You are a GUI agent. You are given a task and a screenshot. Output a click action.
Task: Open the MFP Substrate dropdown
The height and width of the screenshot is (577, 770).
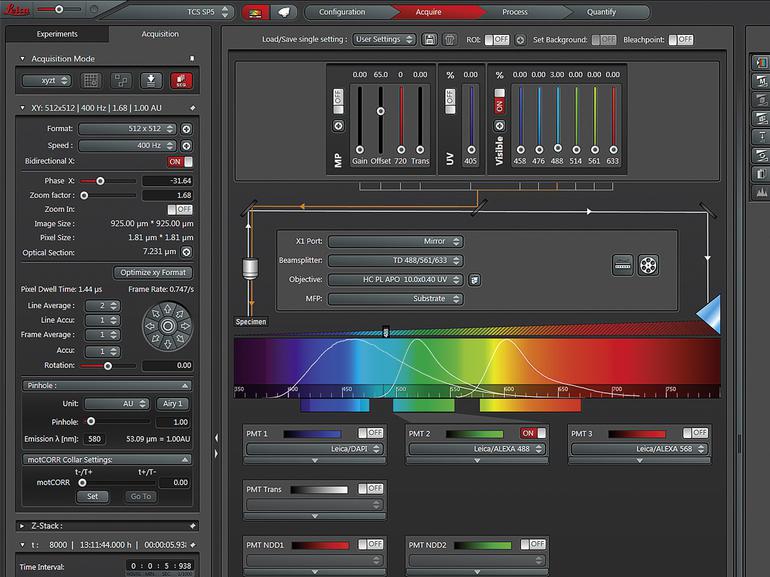tap(396, 299)
